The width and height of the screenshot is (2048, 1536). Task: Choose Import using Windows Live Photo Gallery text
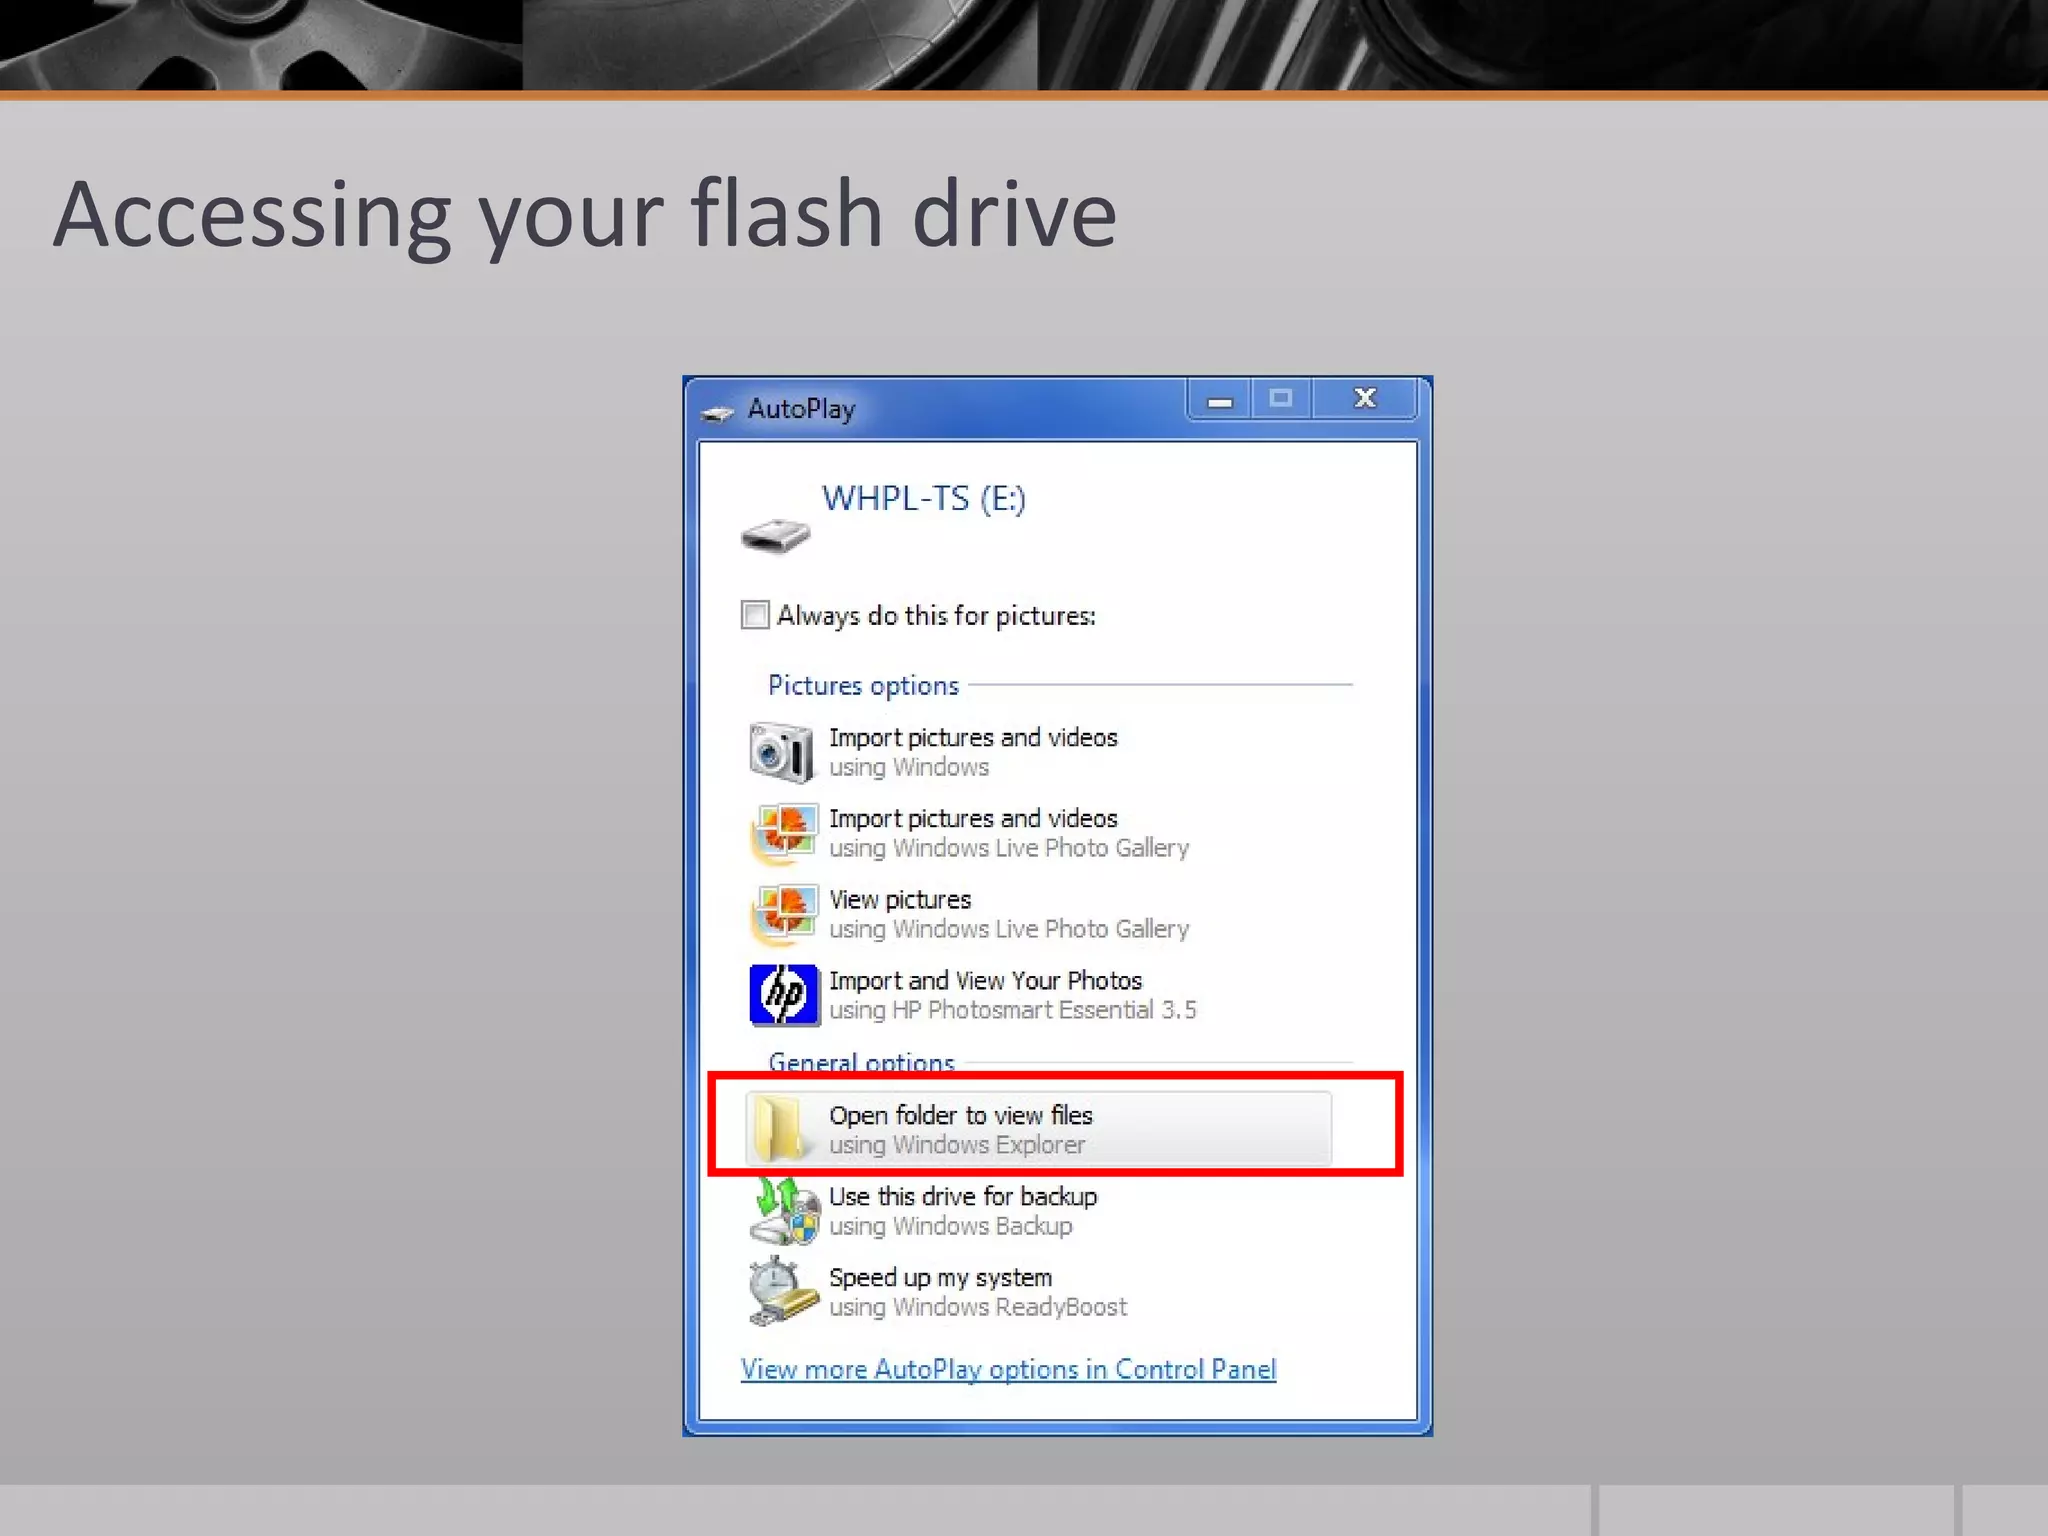coord(972,819)
